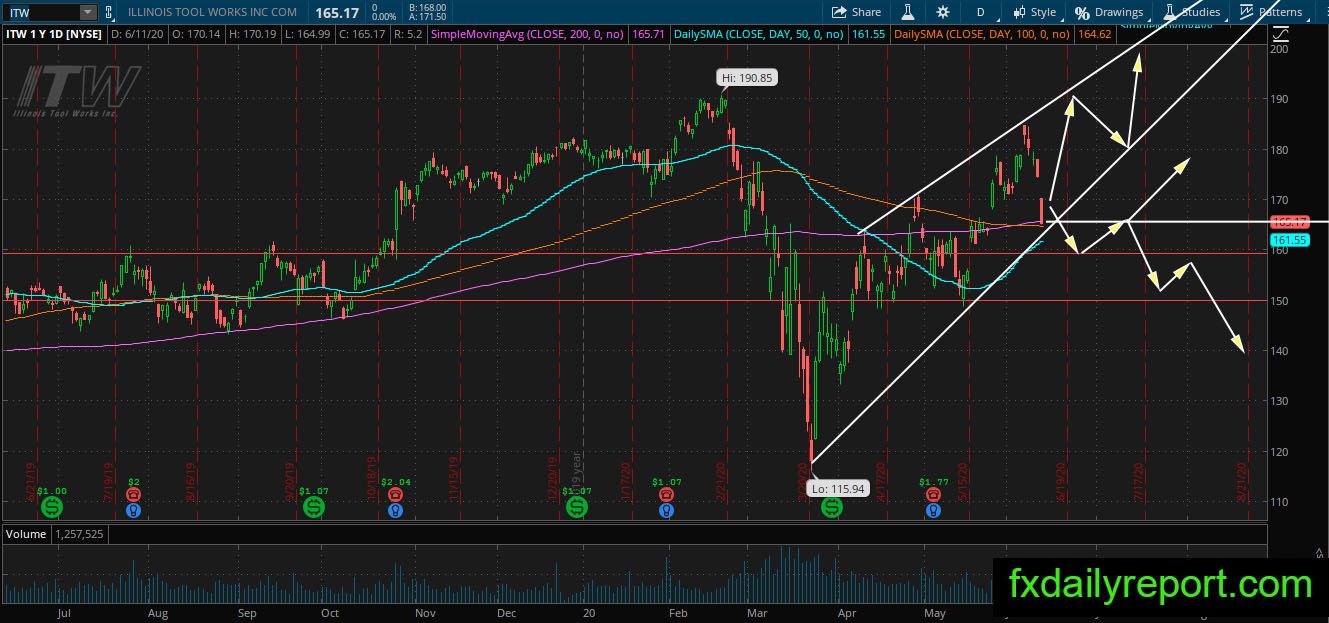Open the Style menu
Image resolution: width=1329 pixels, height=623 pixels.
[1035, 12]
